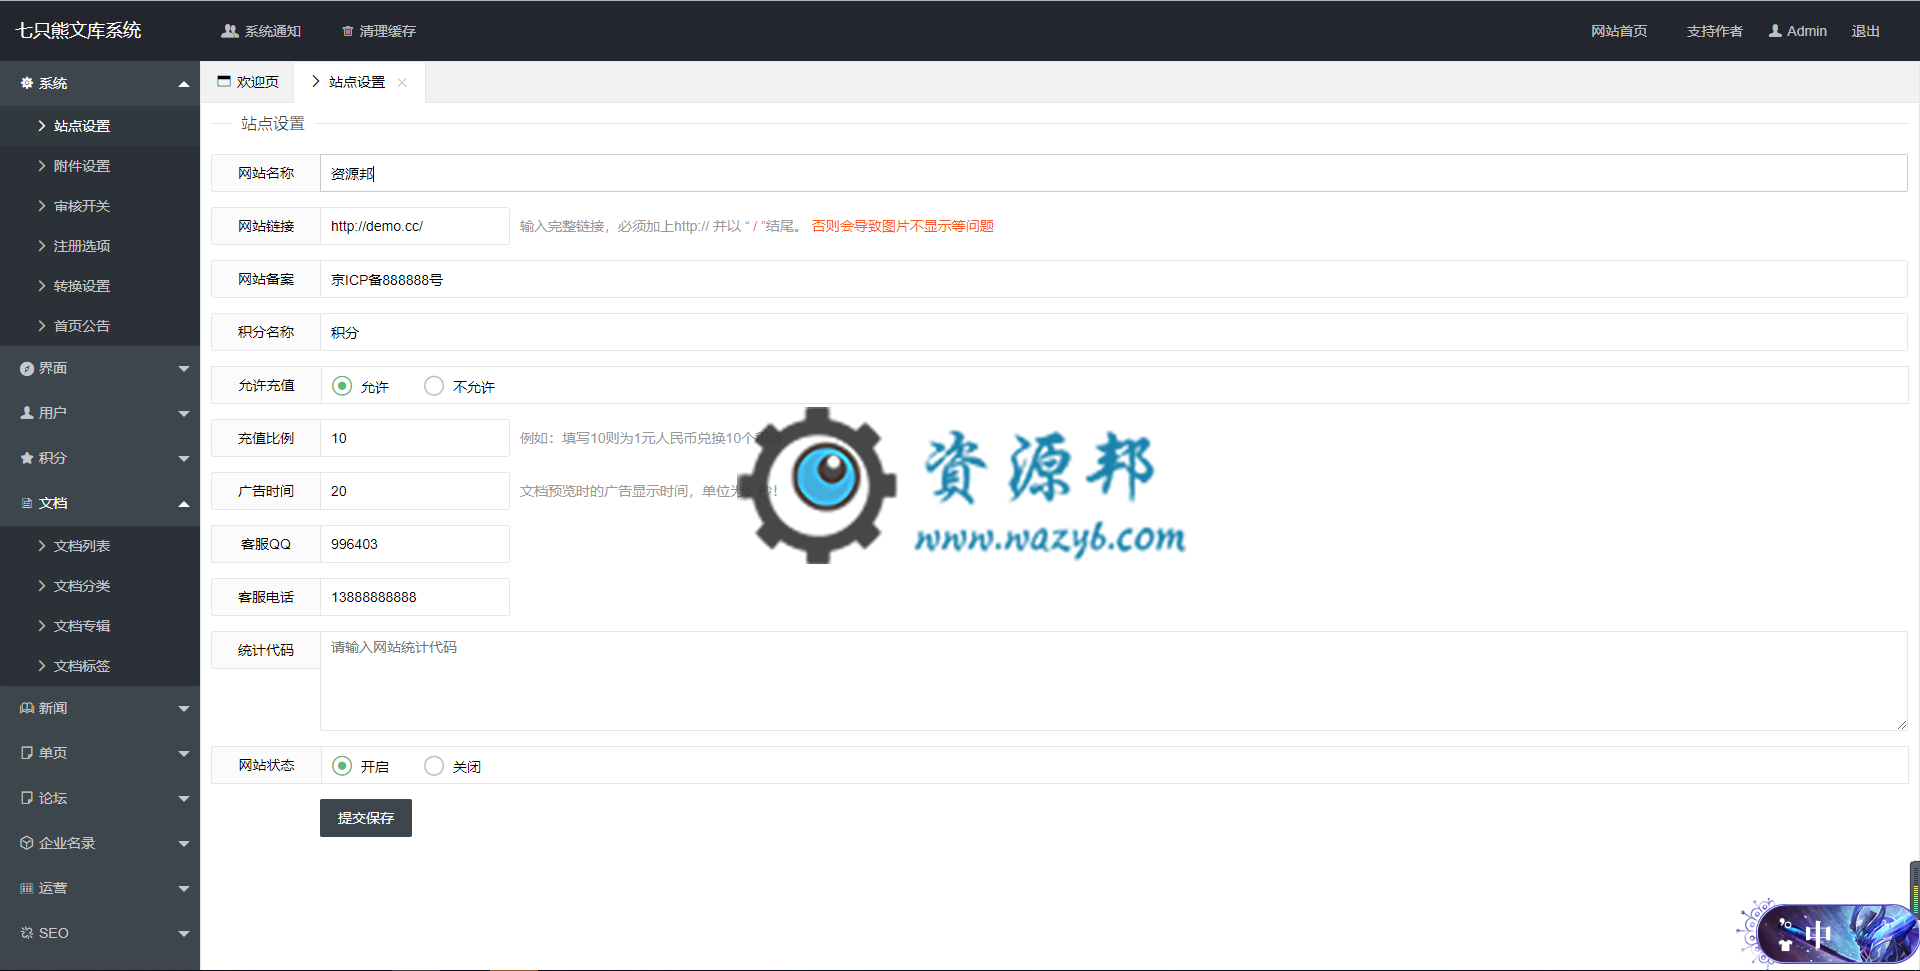Click the 提交保存 button
This screenshot has height=971, width=1920.
point(366,818)
